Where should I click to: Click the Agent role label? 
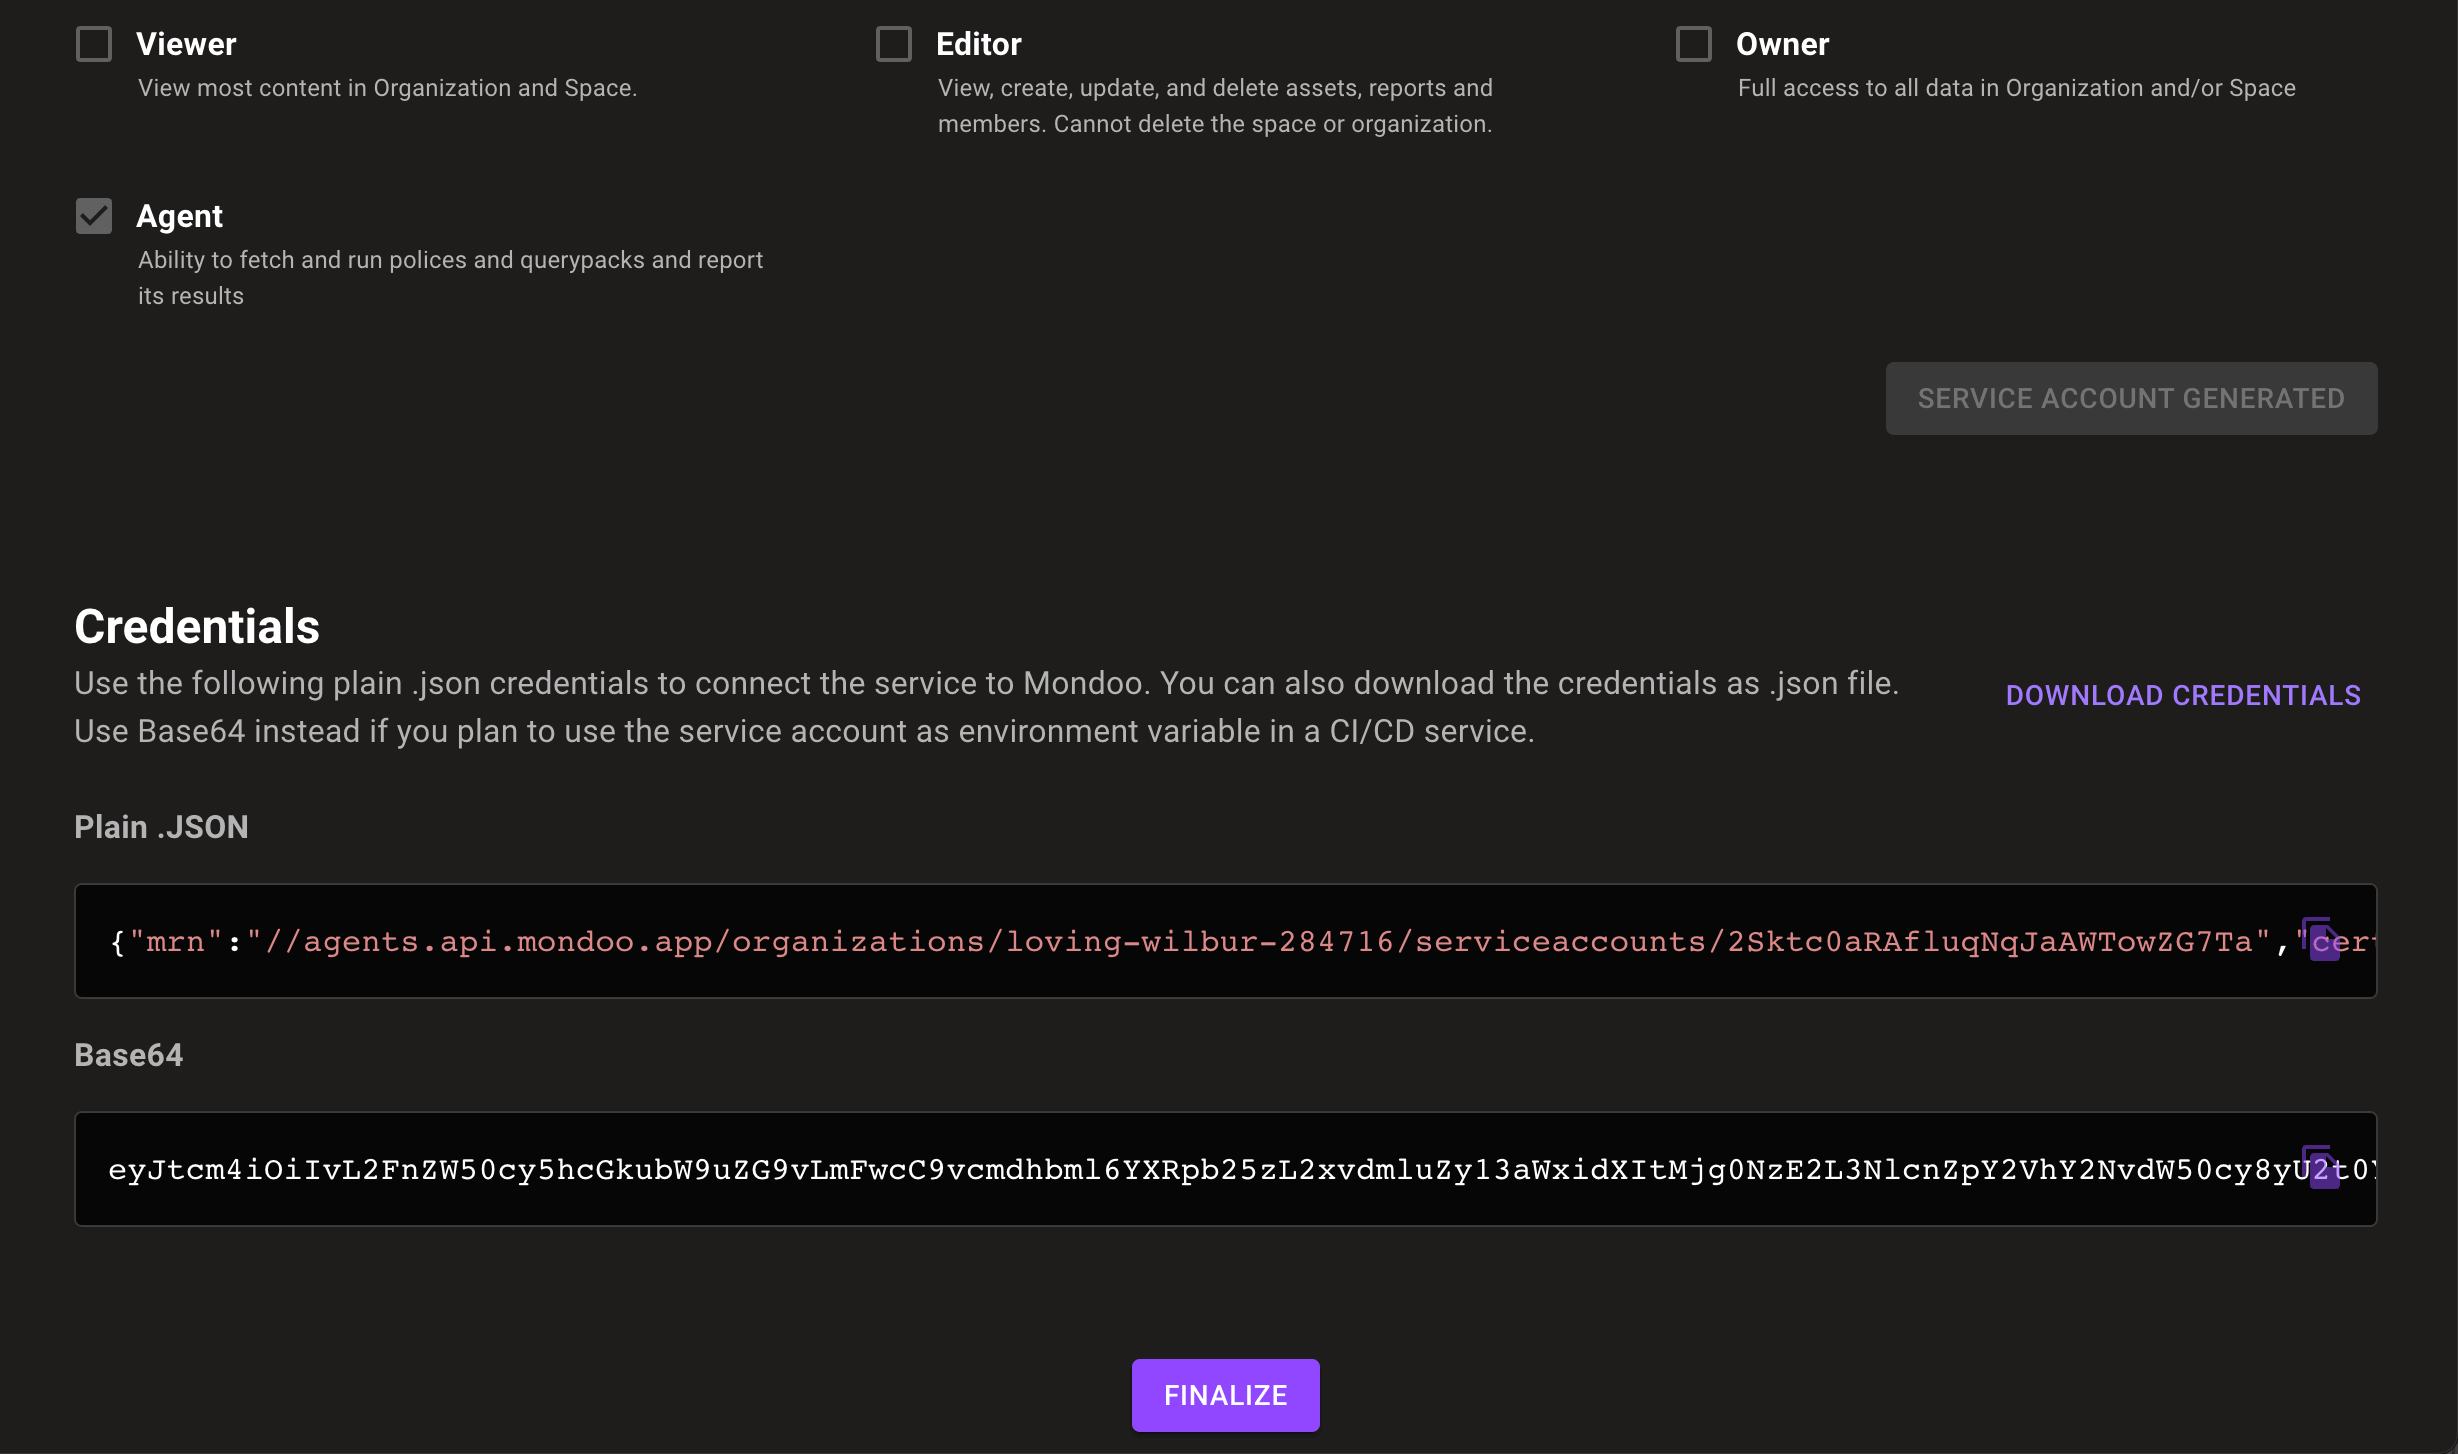pyautogui.click(x=180, y=216)
